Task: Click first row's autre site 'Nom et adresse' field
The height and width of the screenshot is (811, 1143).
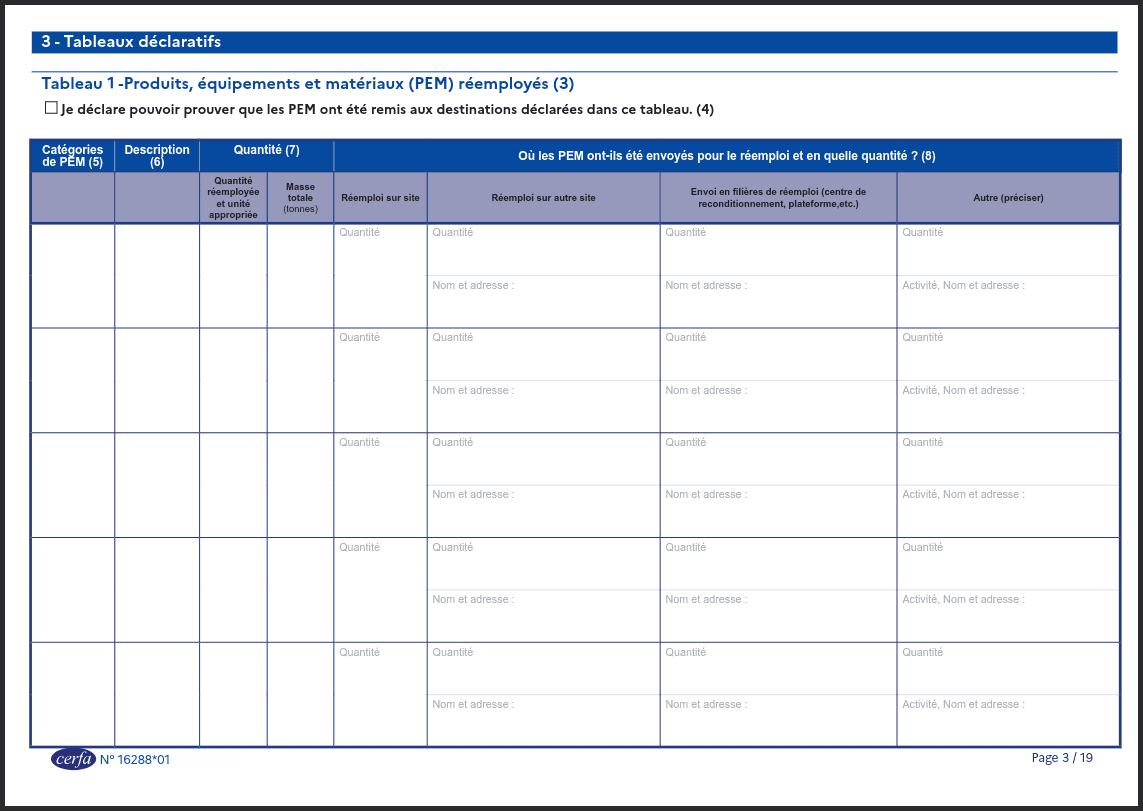Action: point(544,302)
